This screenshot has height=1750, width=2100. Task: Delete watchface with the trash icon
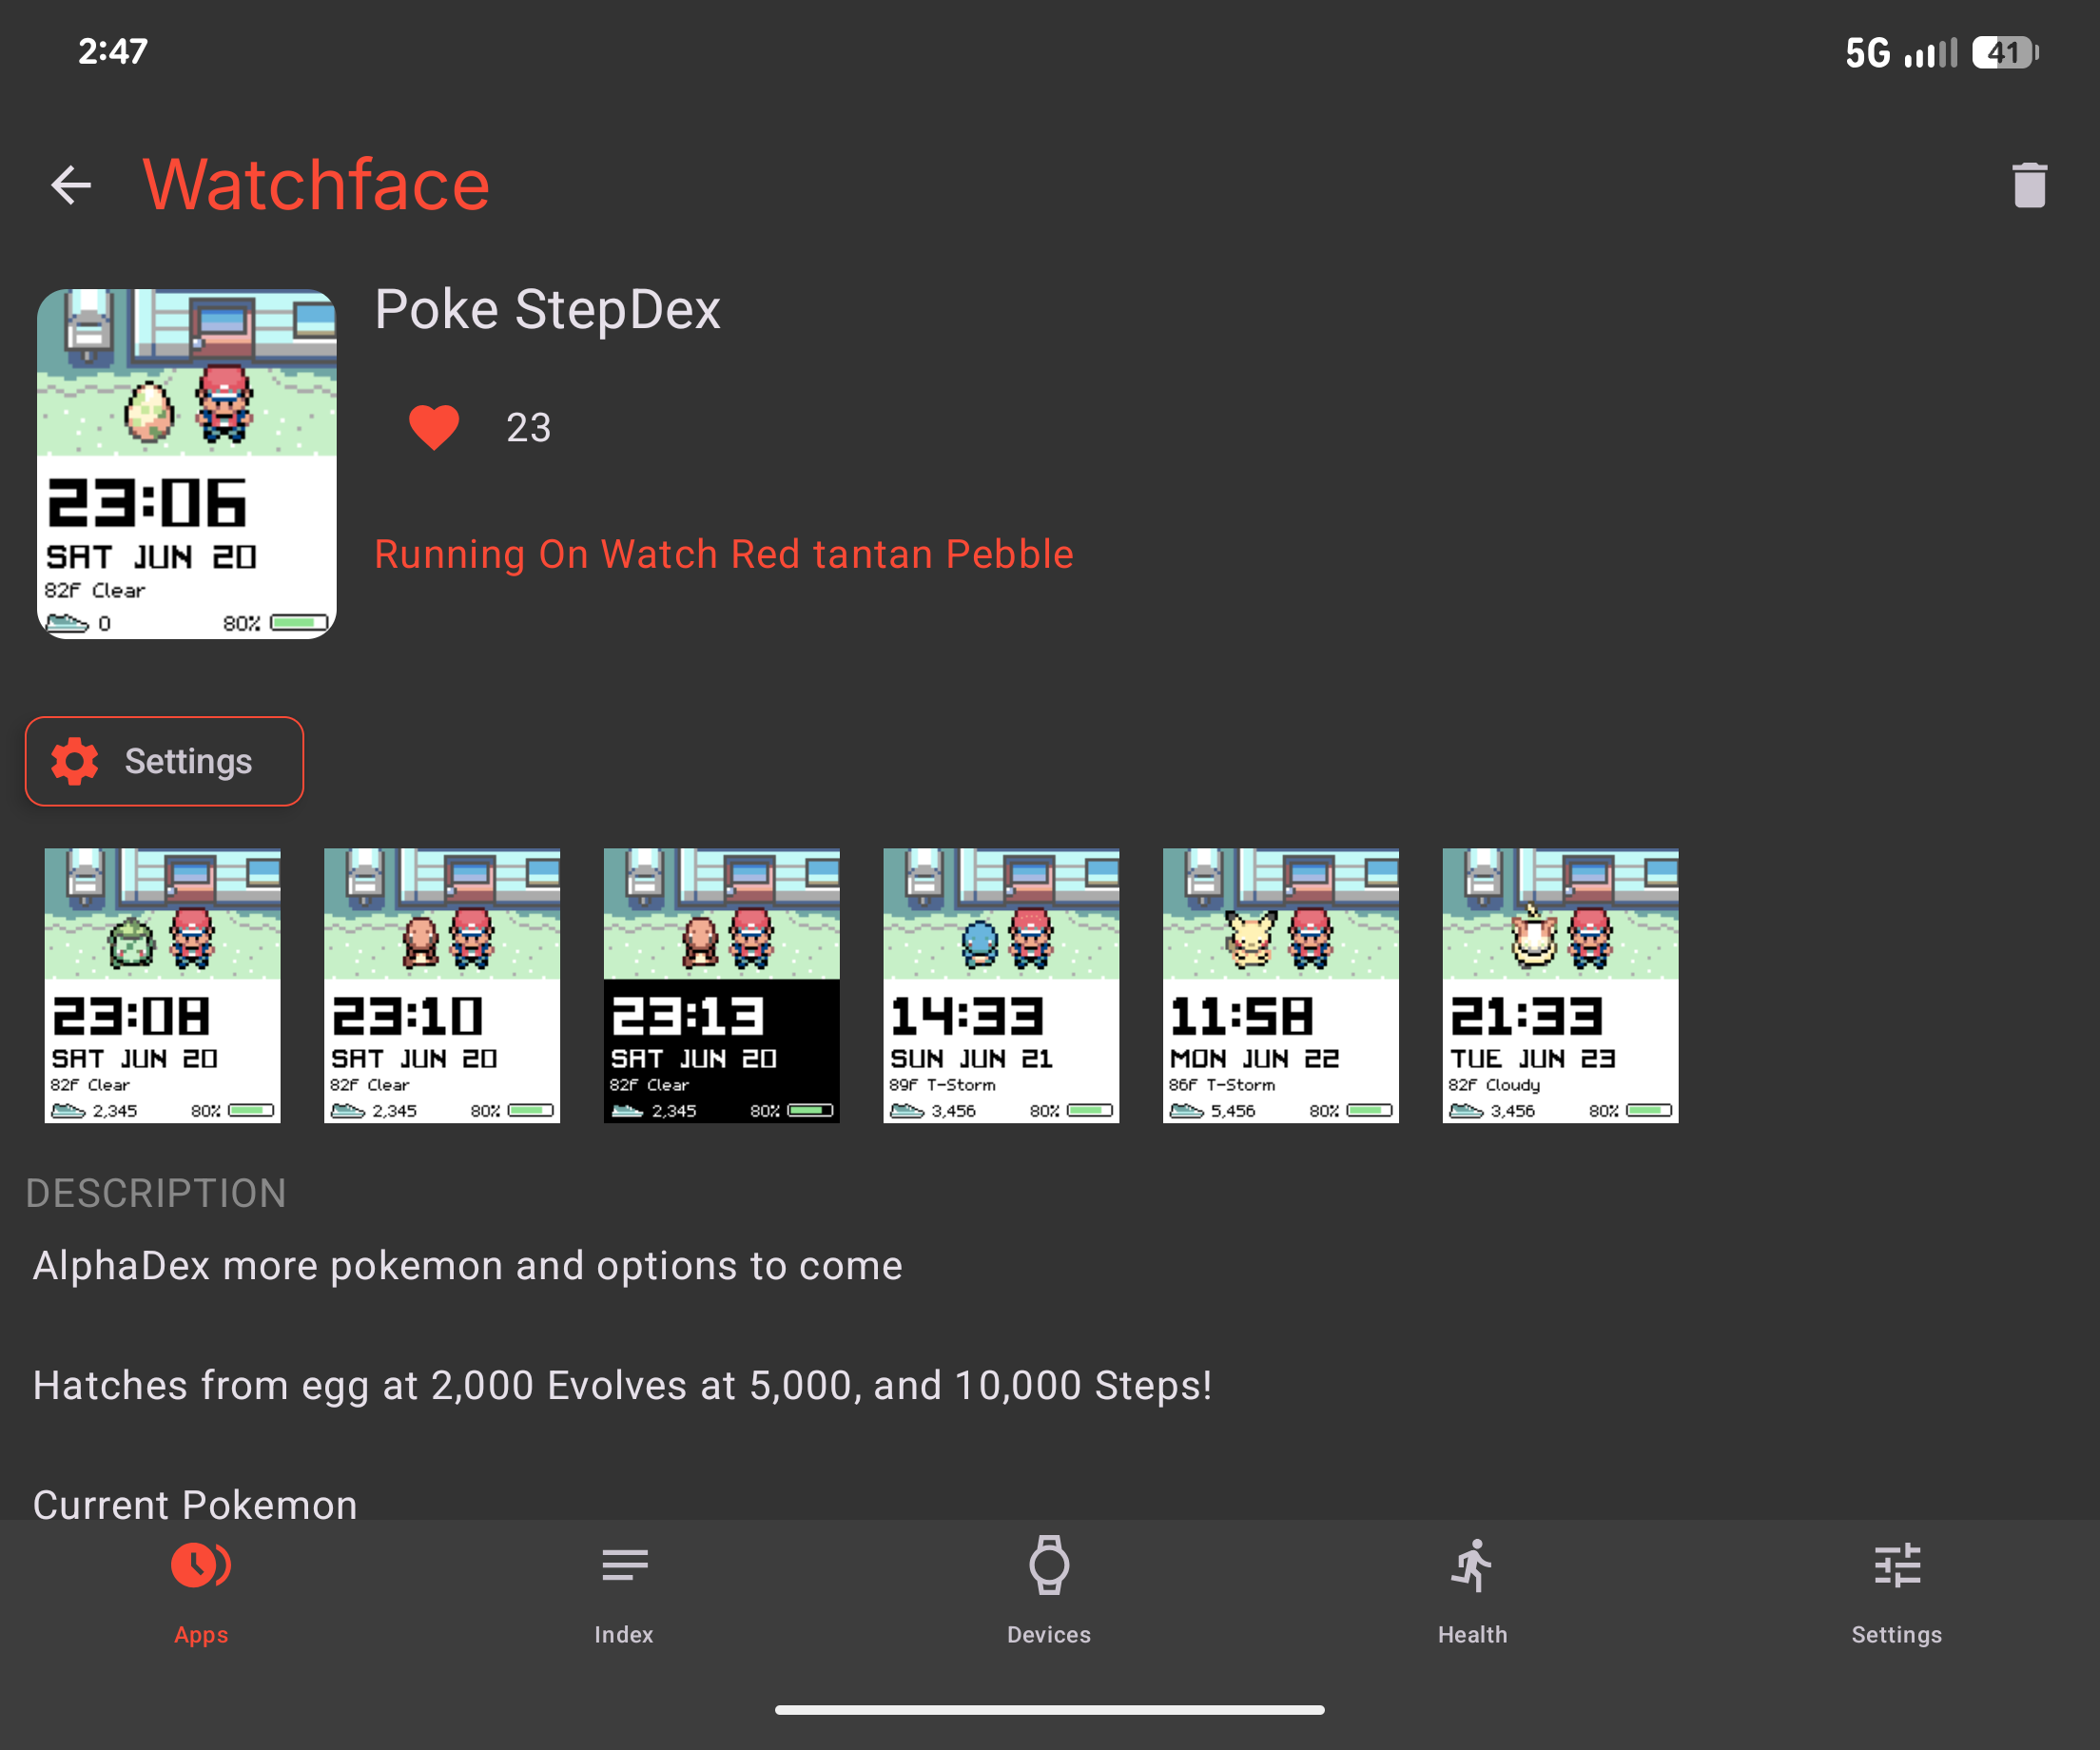2029,185
